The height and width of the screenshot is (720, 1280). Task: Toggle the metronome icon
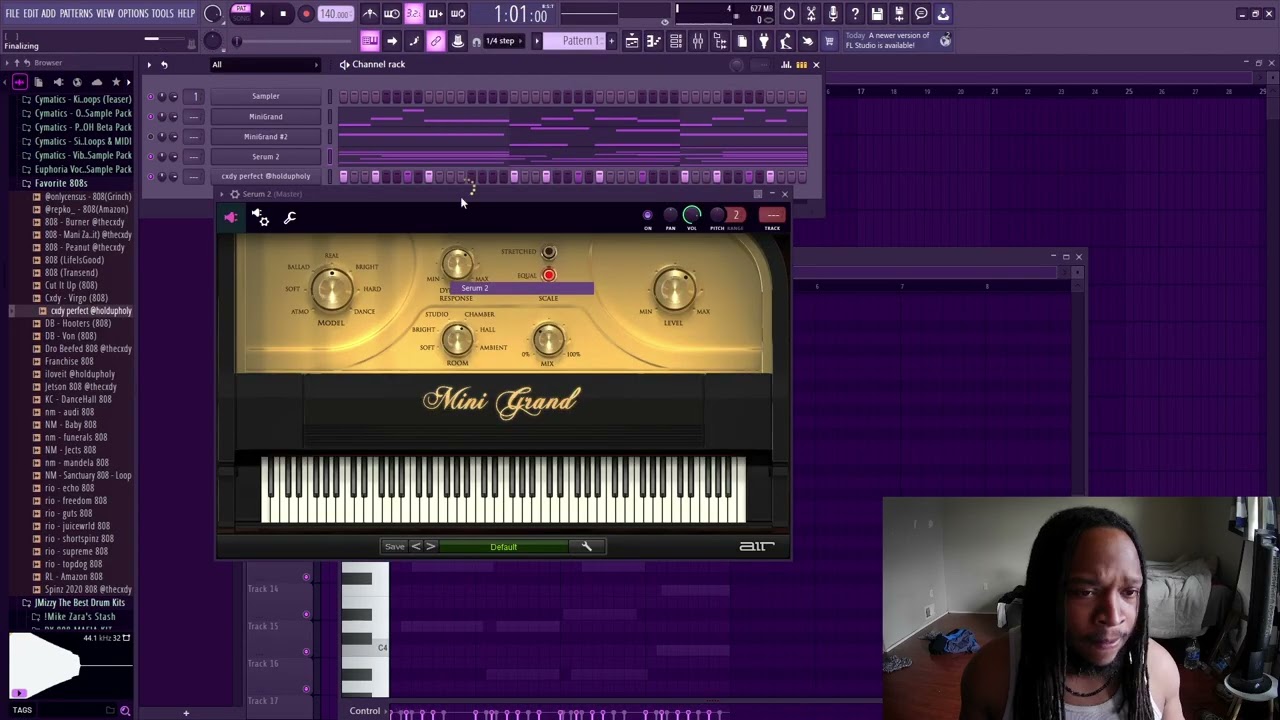370,14
